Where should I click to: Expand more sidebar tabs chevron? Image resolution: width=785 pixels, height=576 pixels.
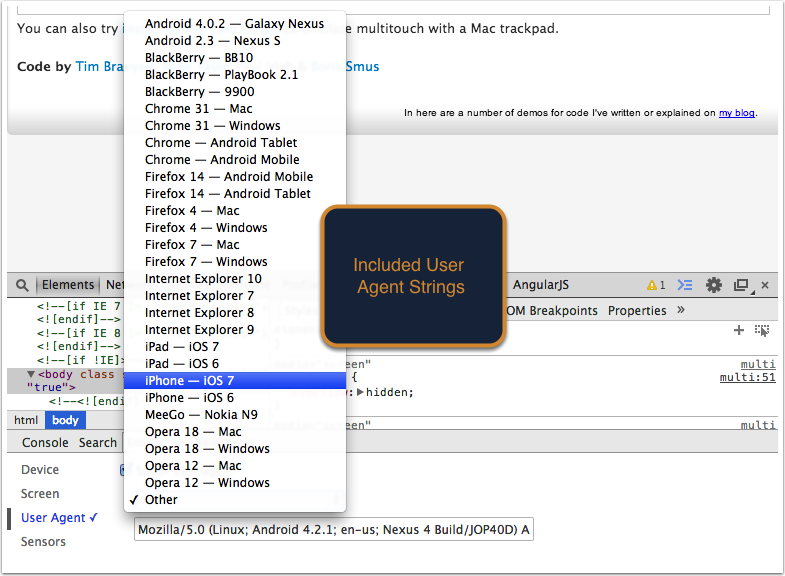pos(680,310)
